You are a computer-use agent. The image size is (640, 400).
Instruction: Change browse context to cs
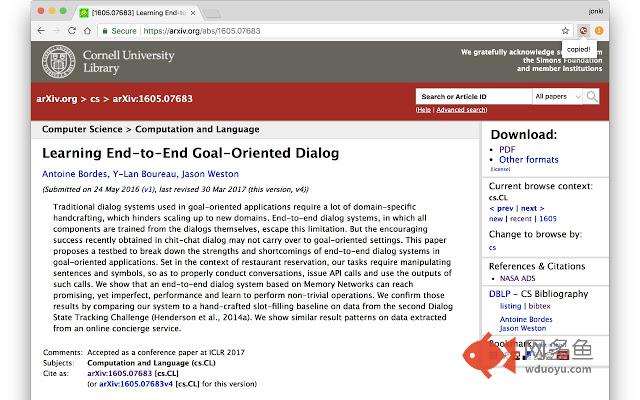(x=492, y=247)
